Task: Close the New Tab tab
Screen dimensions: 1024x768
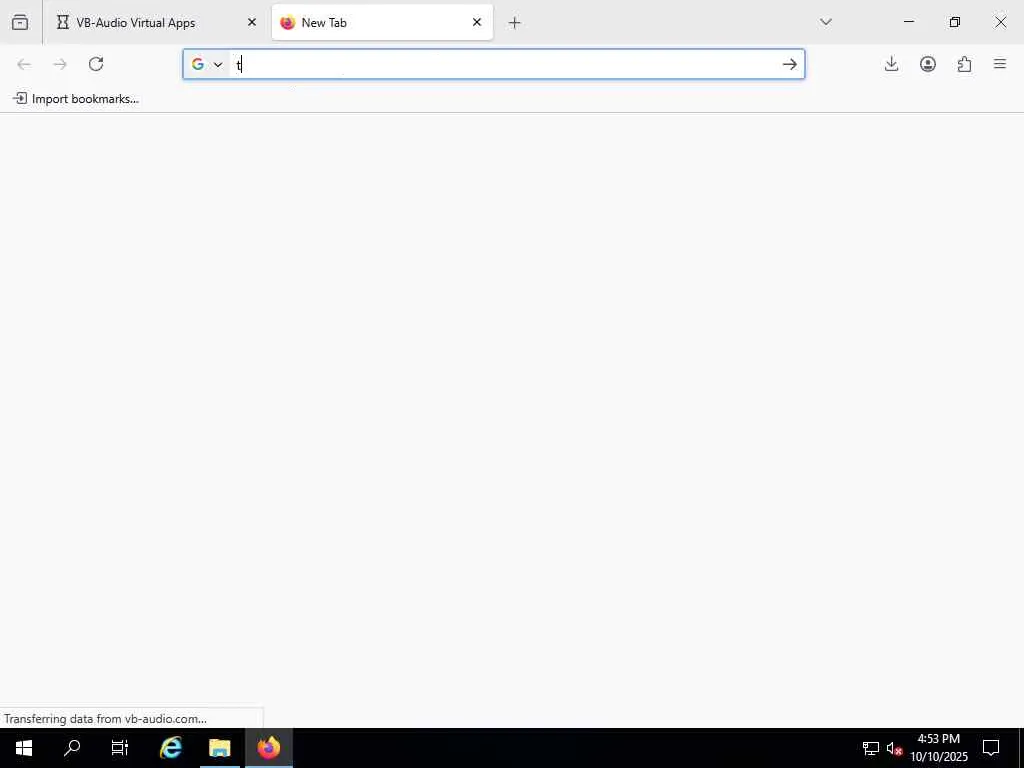Action: click(477, 22)
